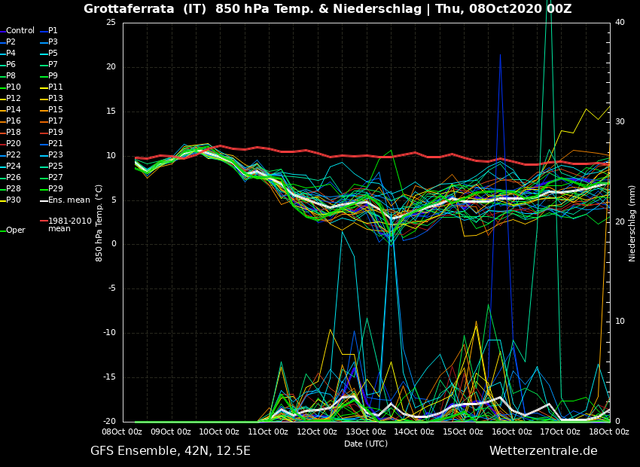
Task: Select legend entry 'P27'
Action: 51,178
